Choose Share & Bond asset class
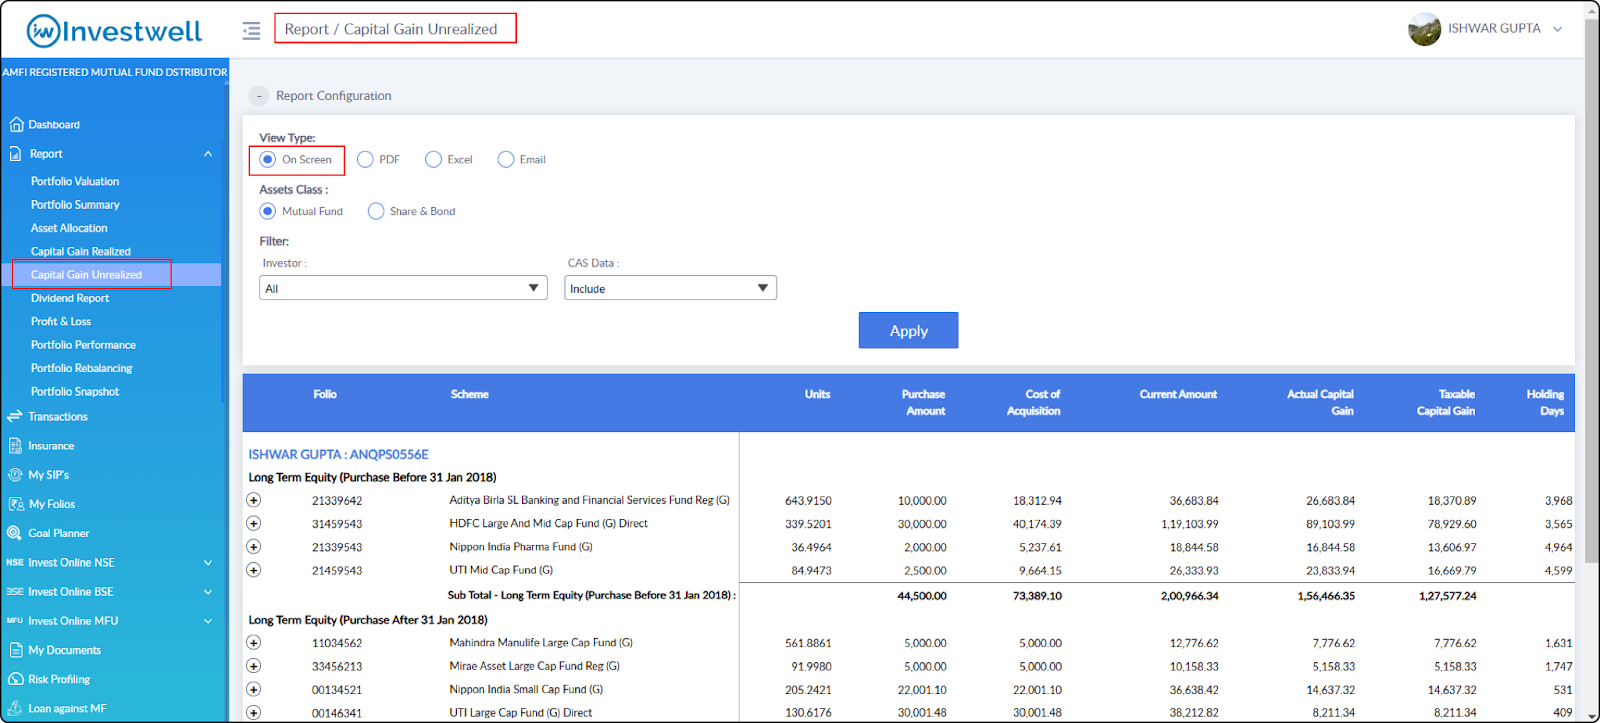The width and height of the screenshot is (1600, 723). [376, 211]
